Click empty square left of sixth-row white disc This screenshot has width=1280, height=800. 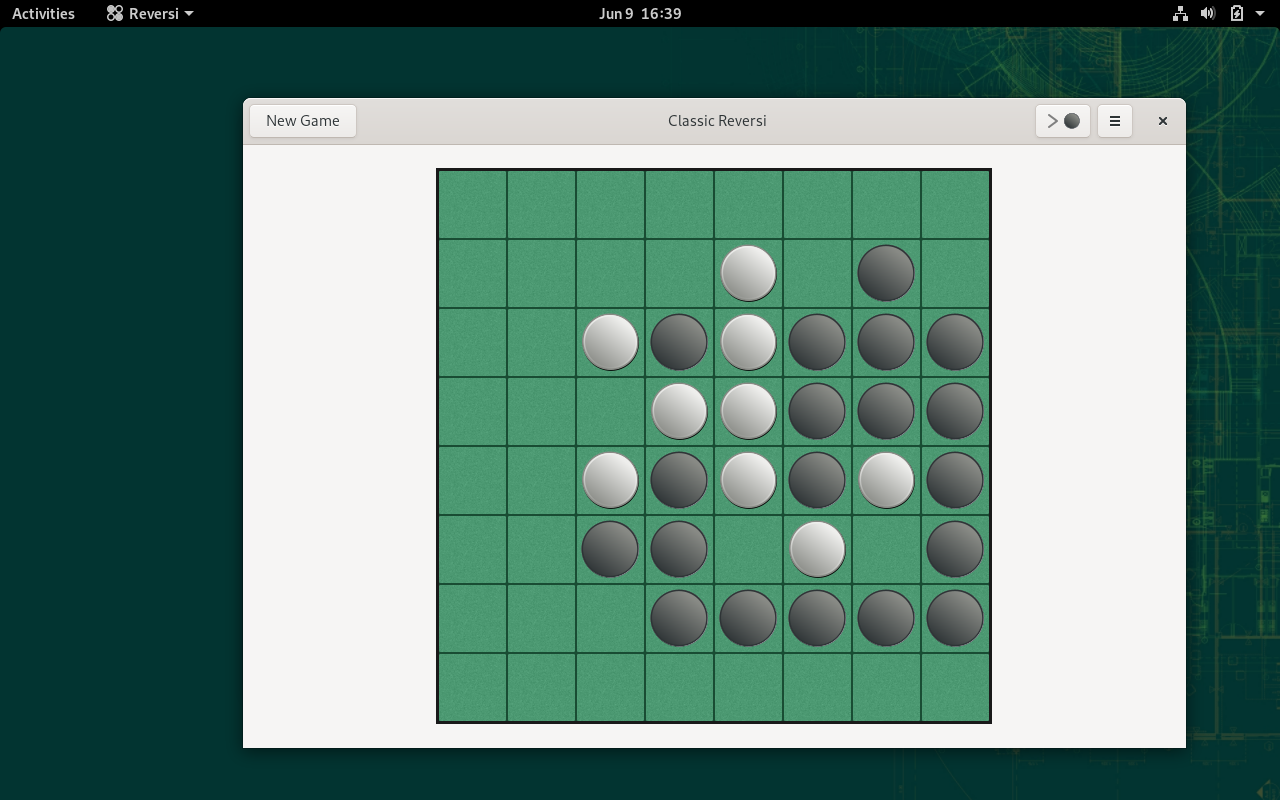click(x=748, y=549)
